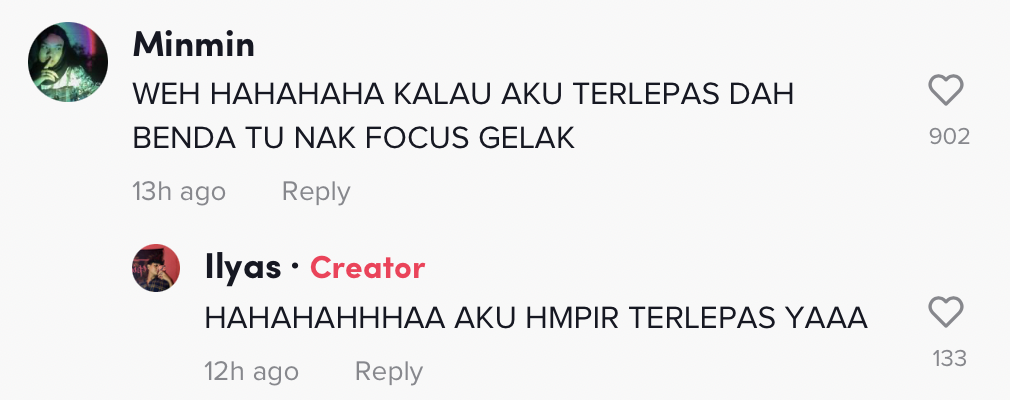This screenshot has width=1010, height=400.
Task: Click the 12h ago timestamp
Action: point(251,372)
